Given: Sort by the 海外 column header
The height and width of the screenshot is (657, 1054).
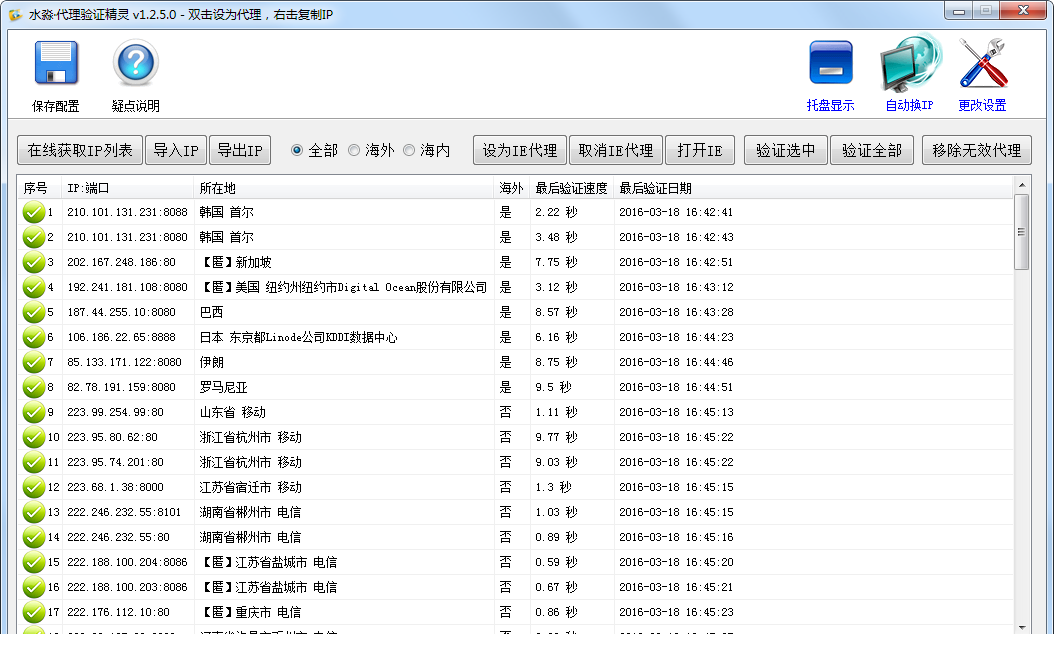Looking at the screenshot, I should point(512,188).
